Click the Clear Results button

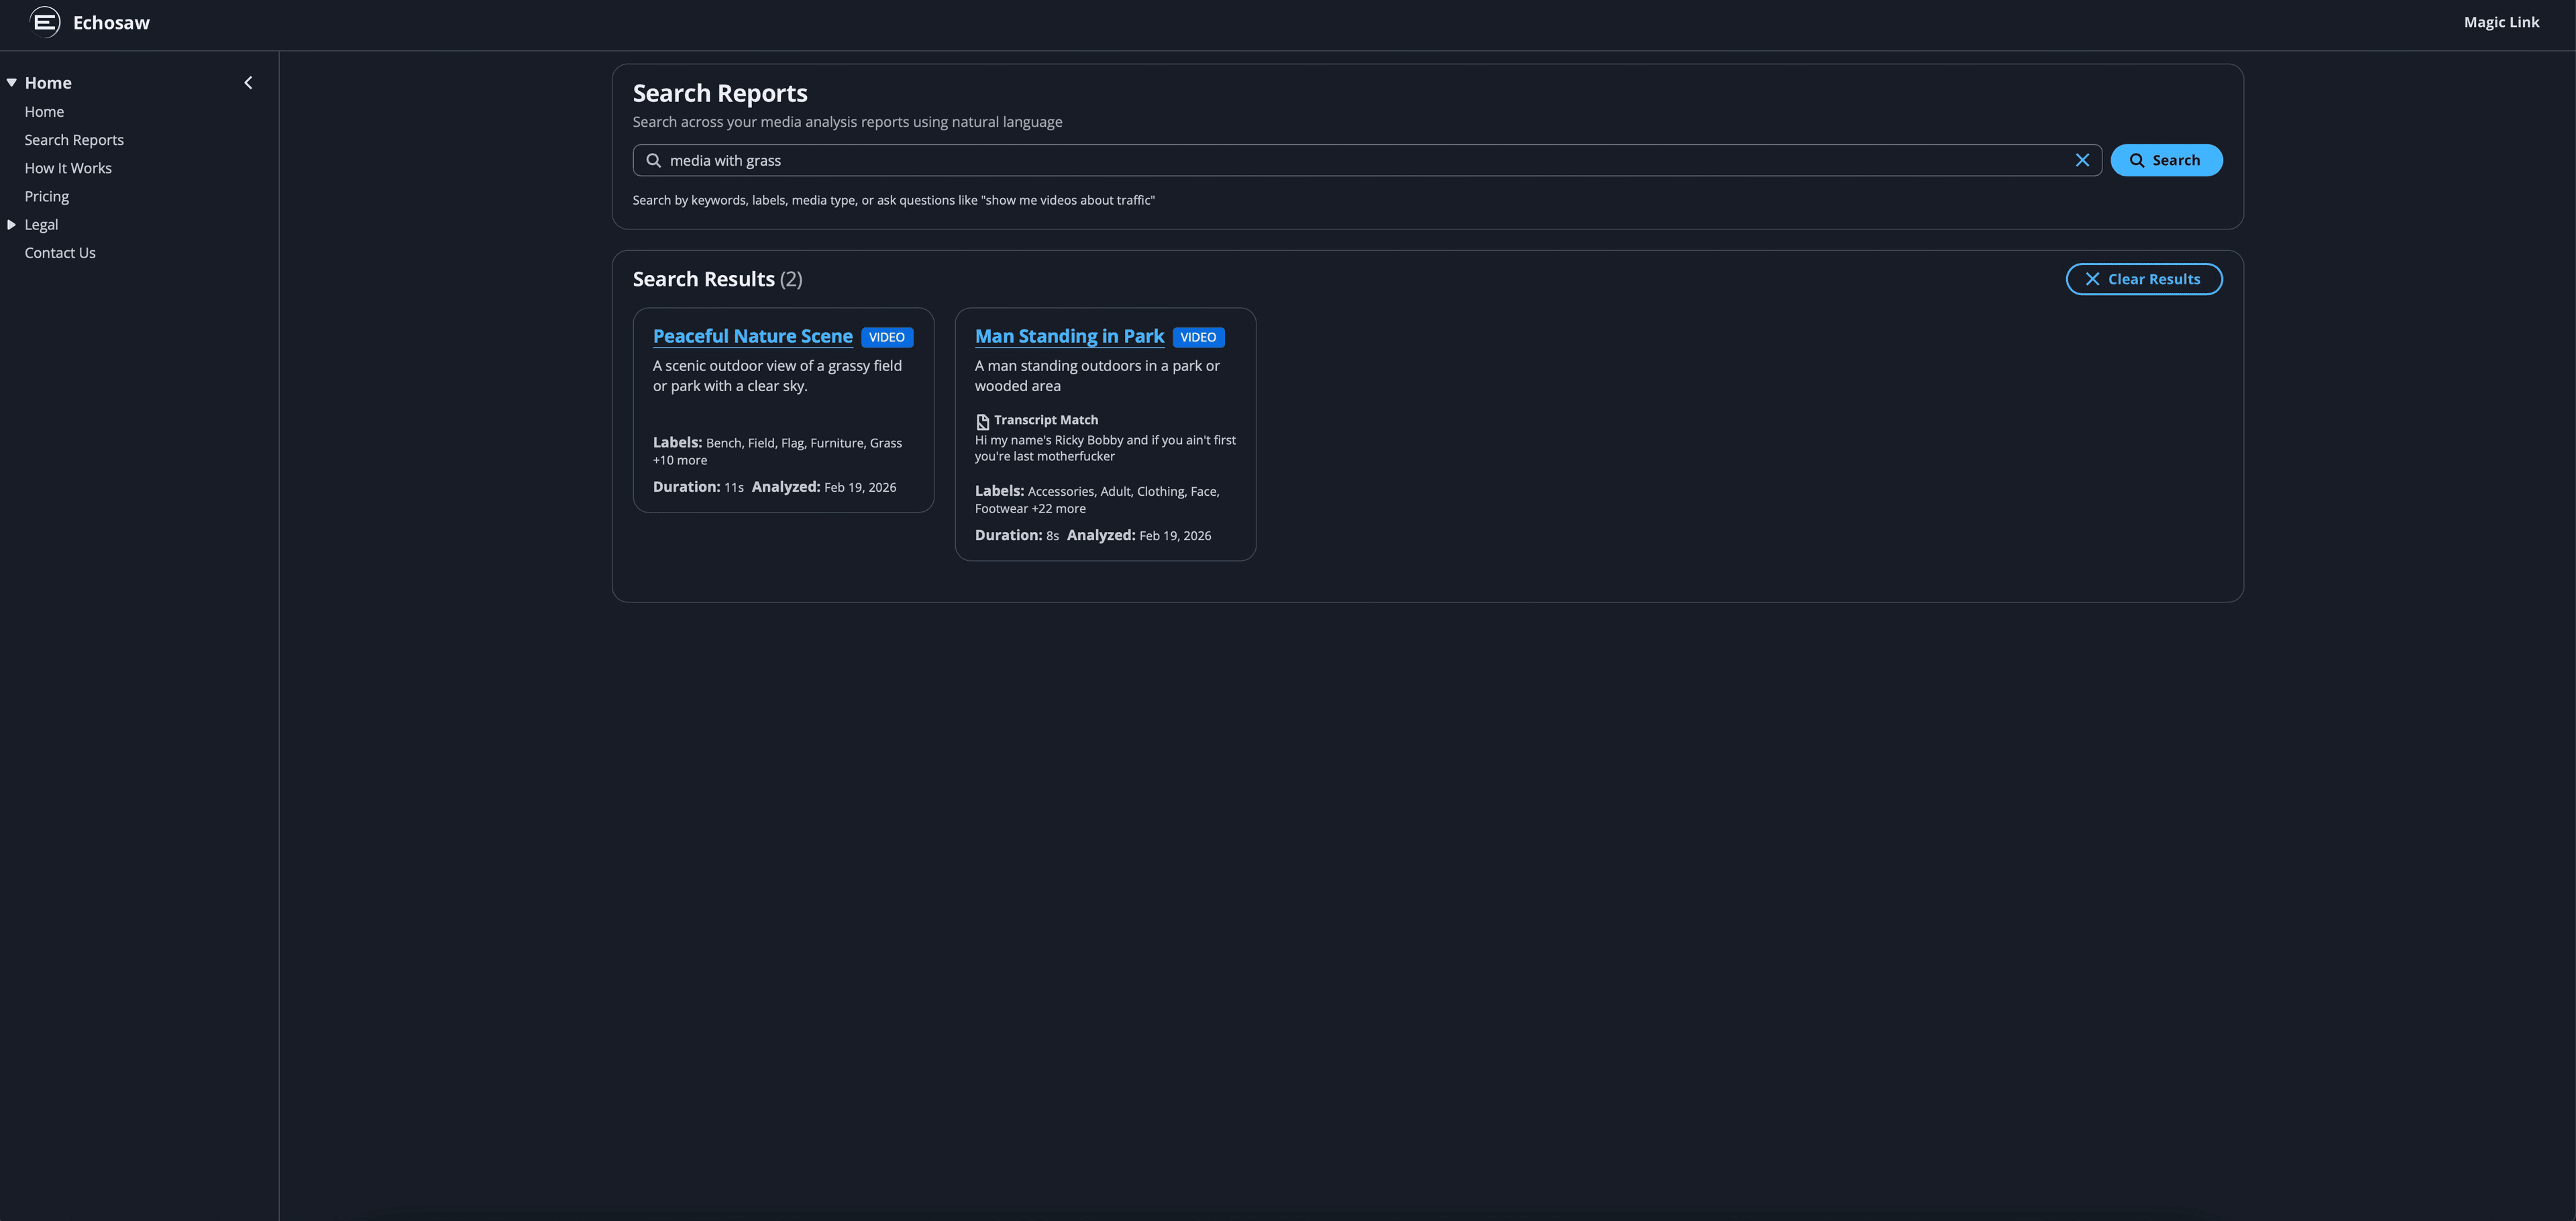(2144, 279)
